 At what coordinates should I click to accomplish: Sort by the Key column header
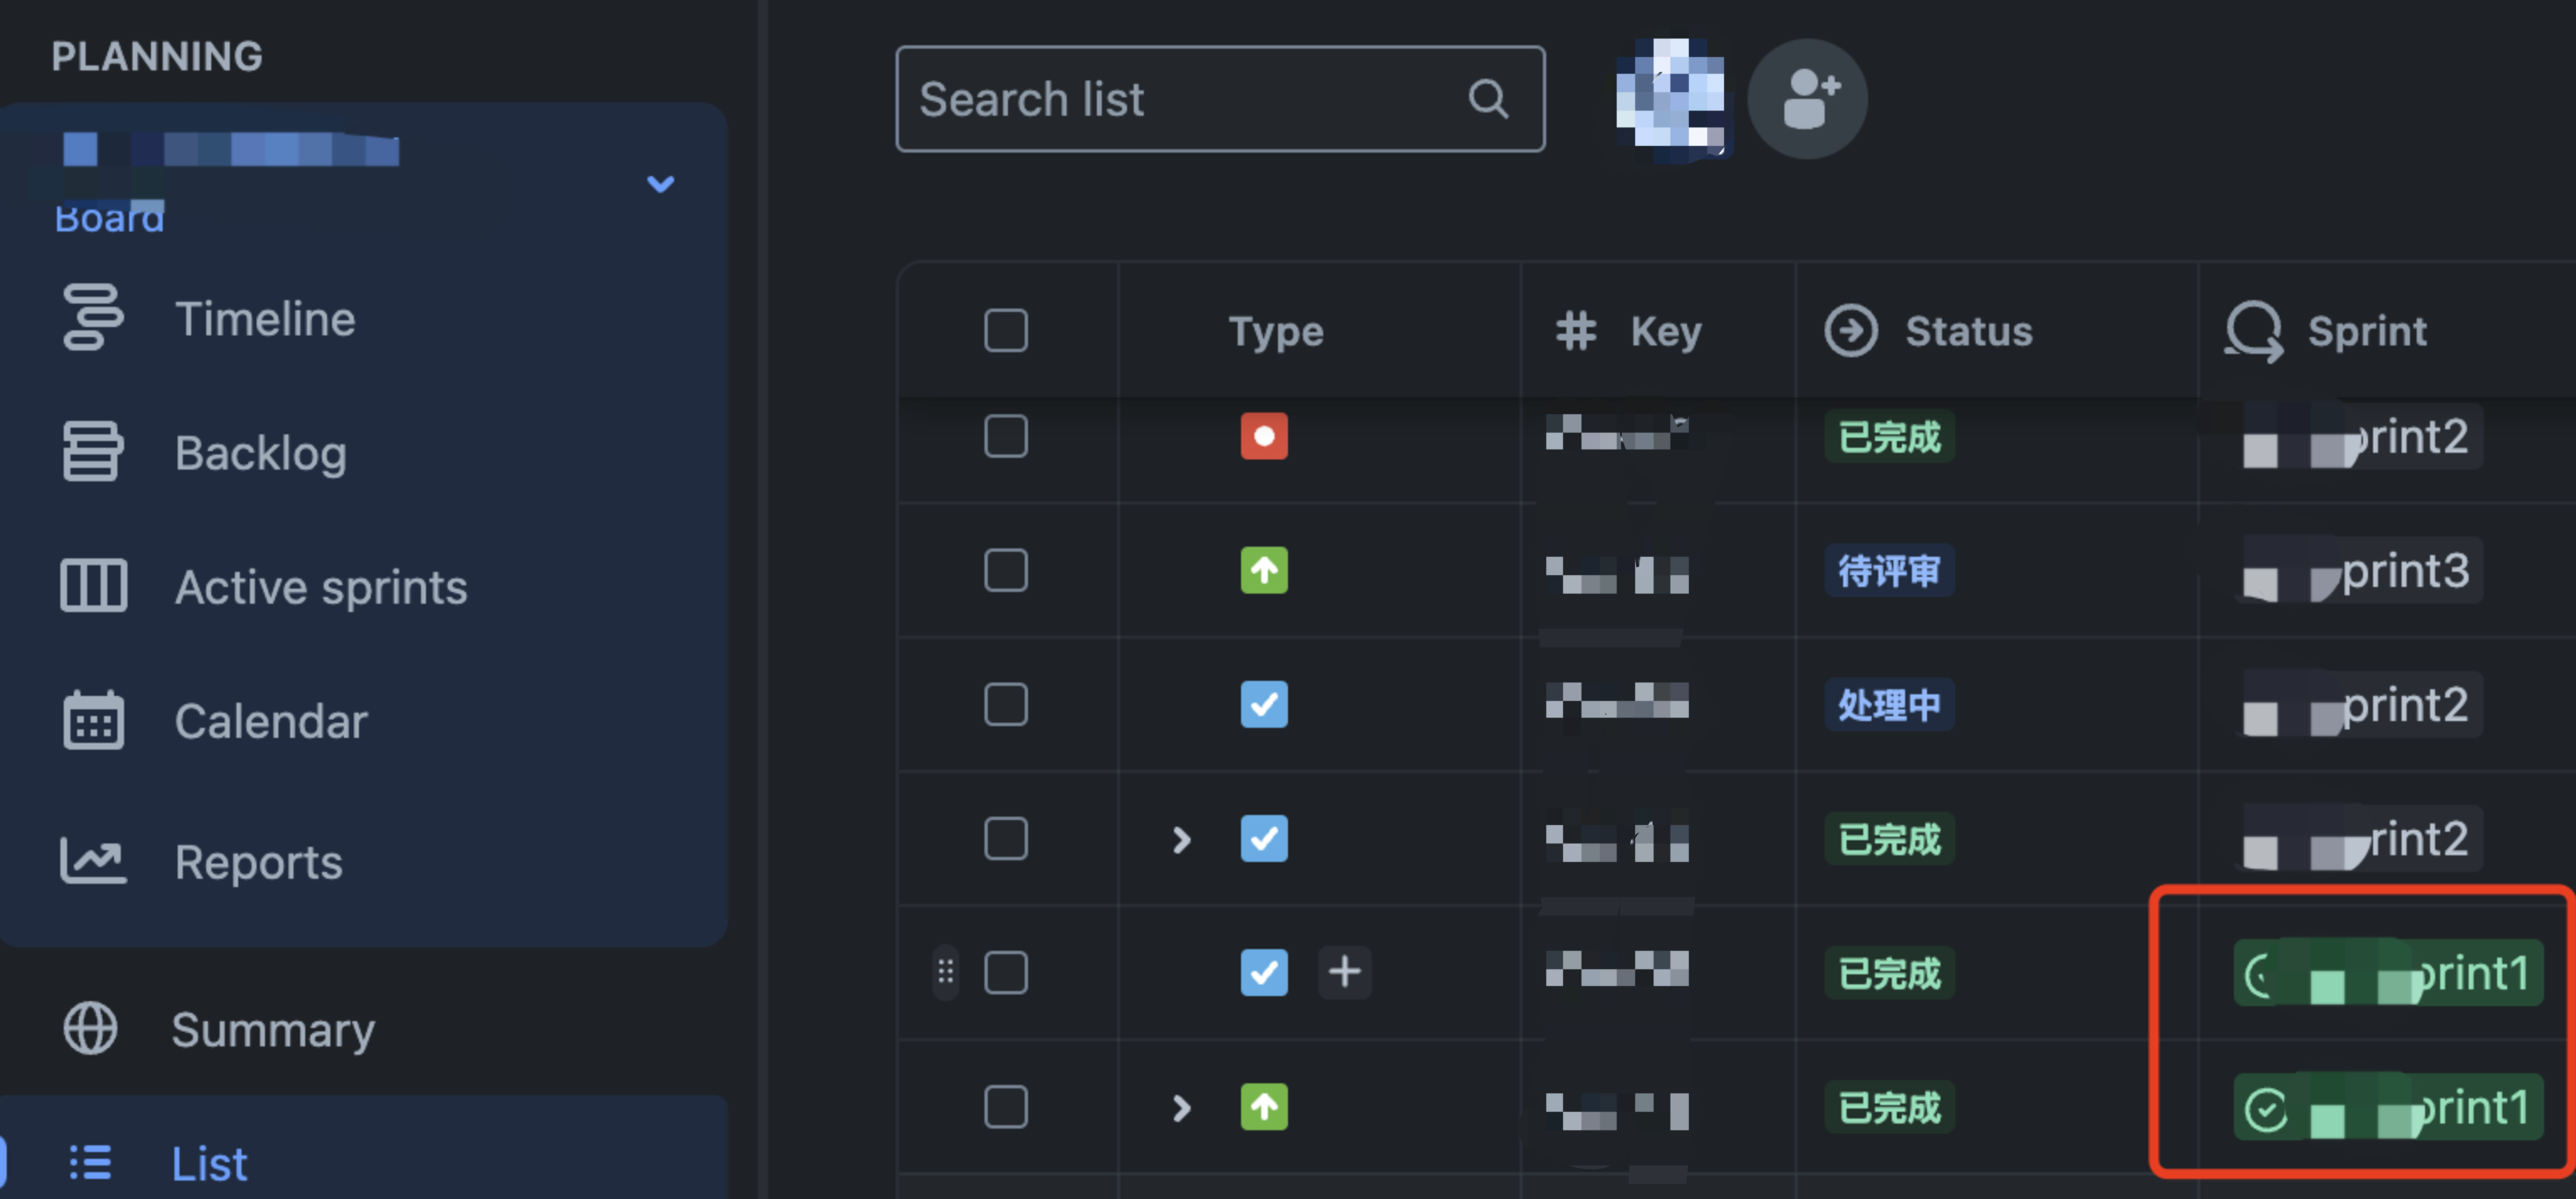(1628, 331)
